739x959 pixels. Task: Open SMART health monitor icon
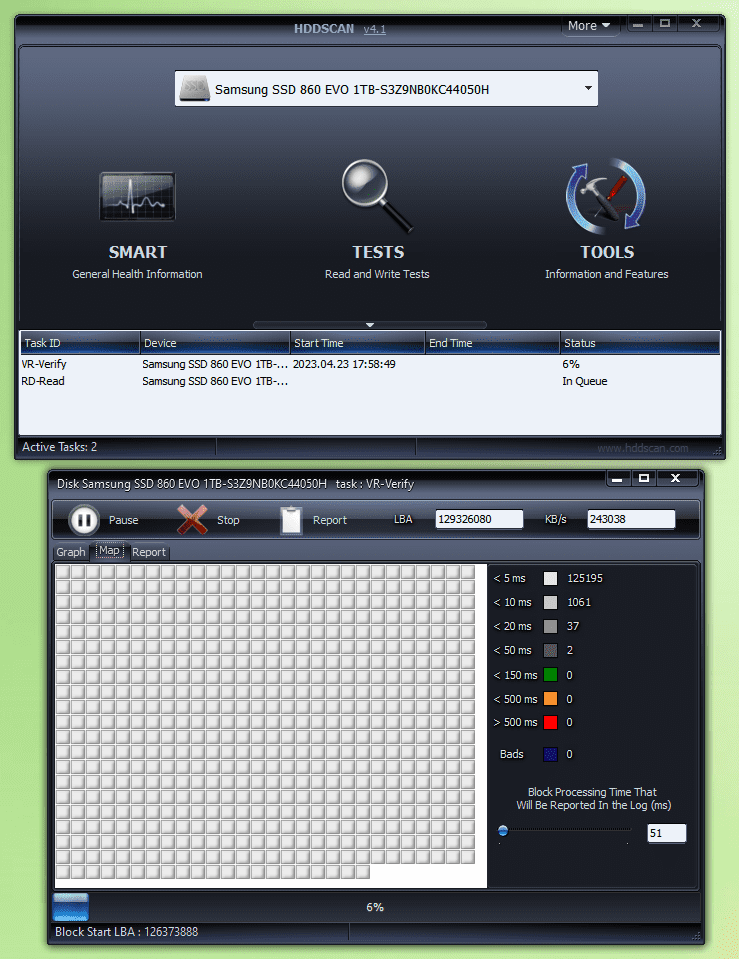coord(138,196)
